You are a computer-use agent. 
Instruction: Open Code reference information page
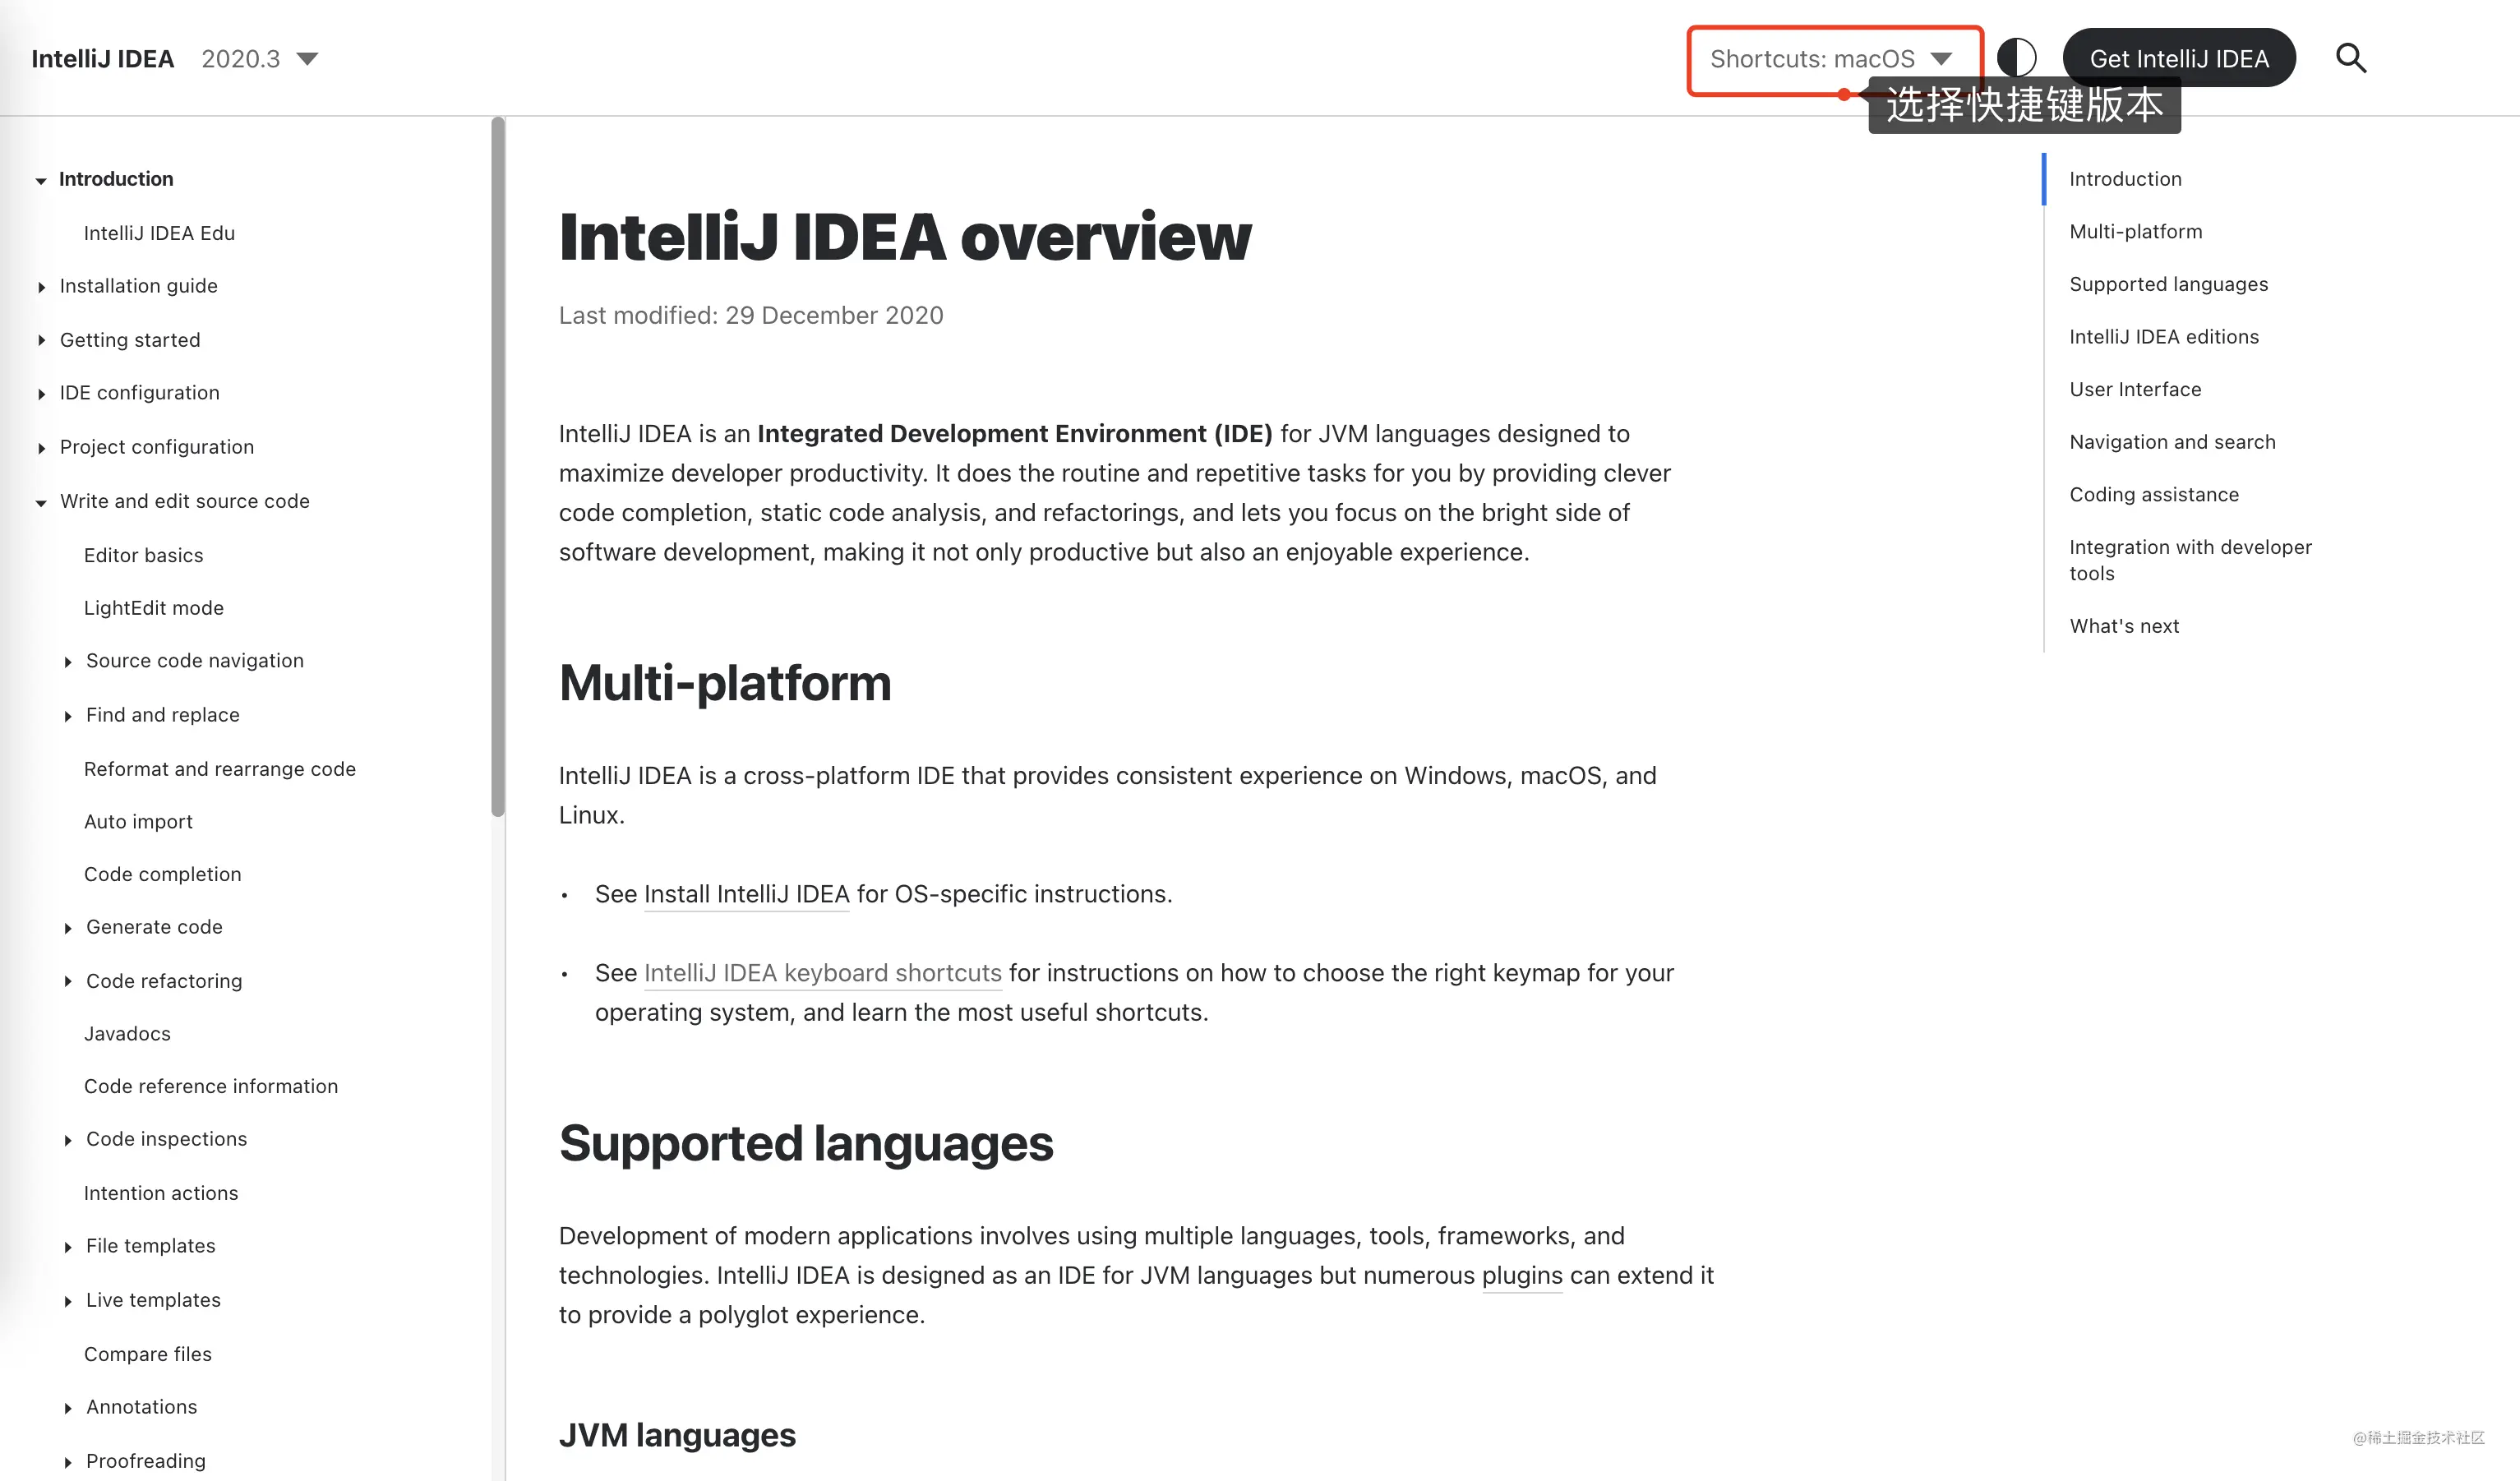pyautogui.click(x=210, y=1086)
